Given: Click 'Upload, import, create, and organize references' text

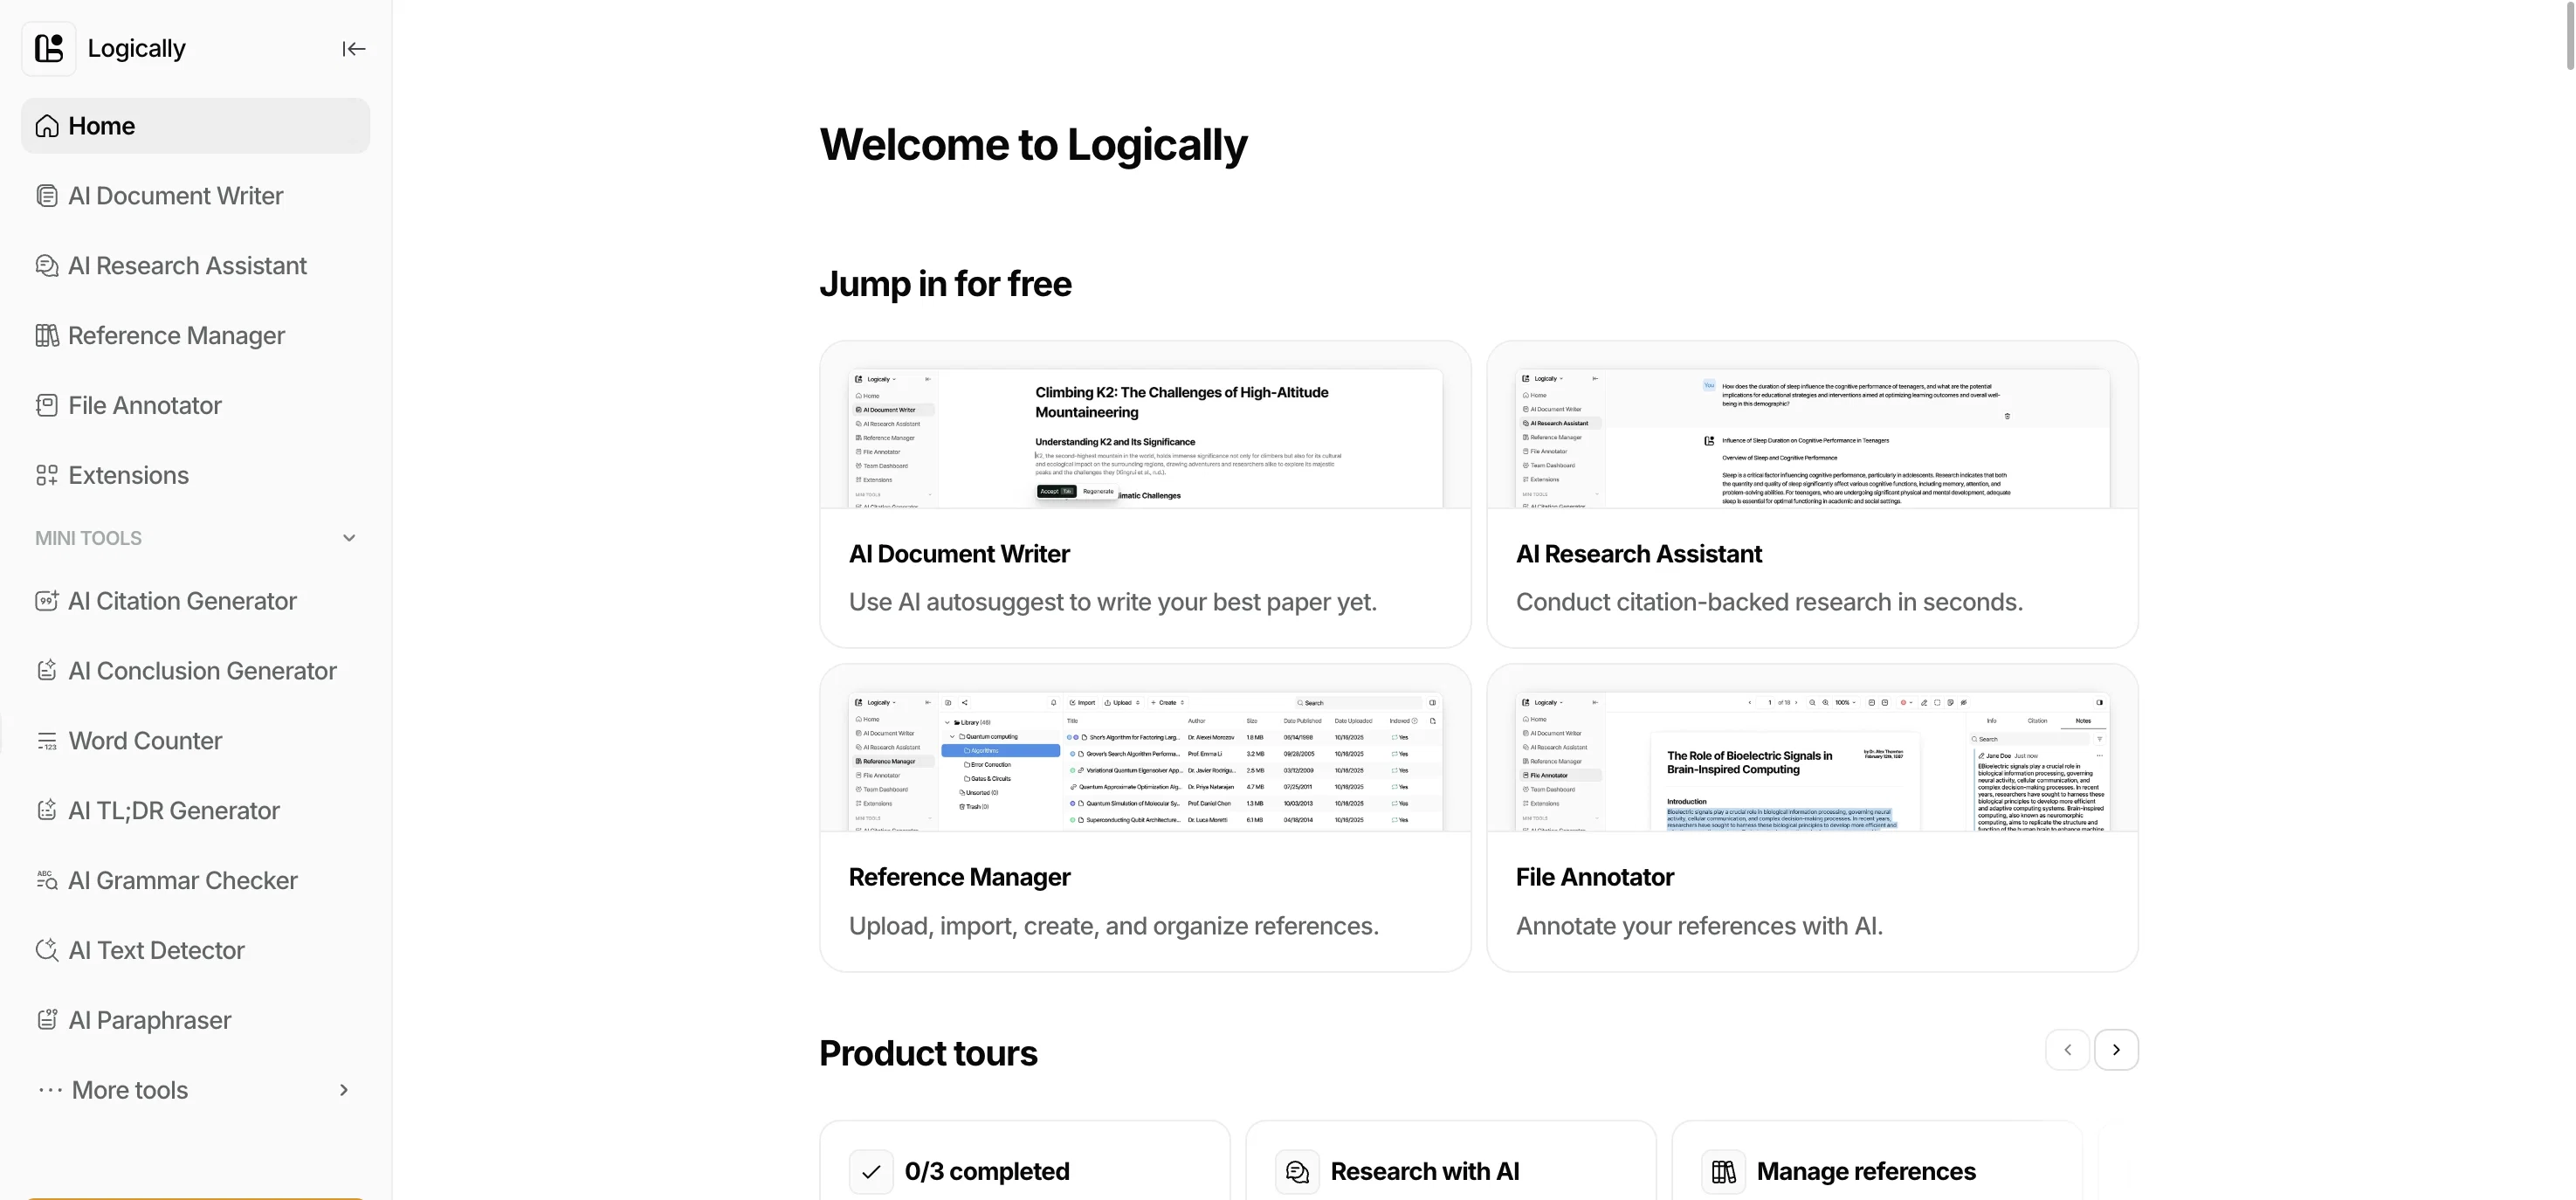Looking at the screenshot, I should point(1114,926).
